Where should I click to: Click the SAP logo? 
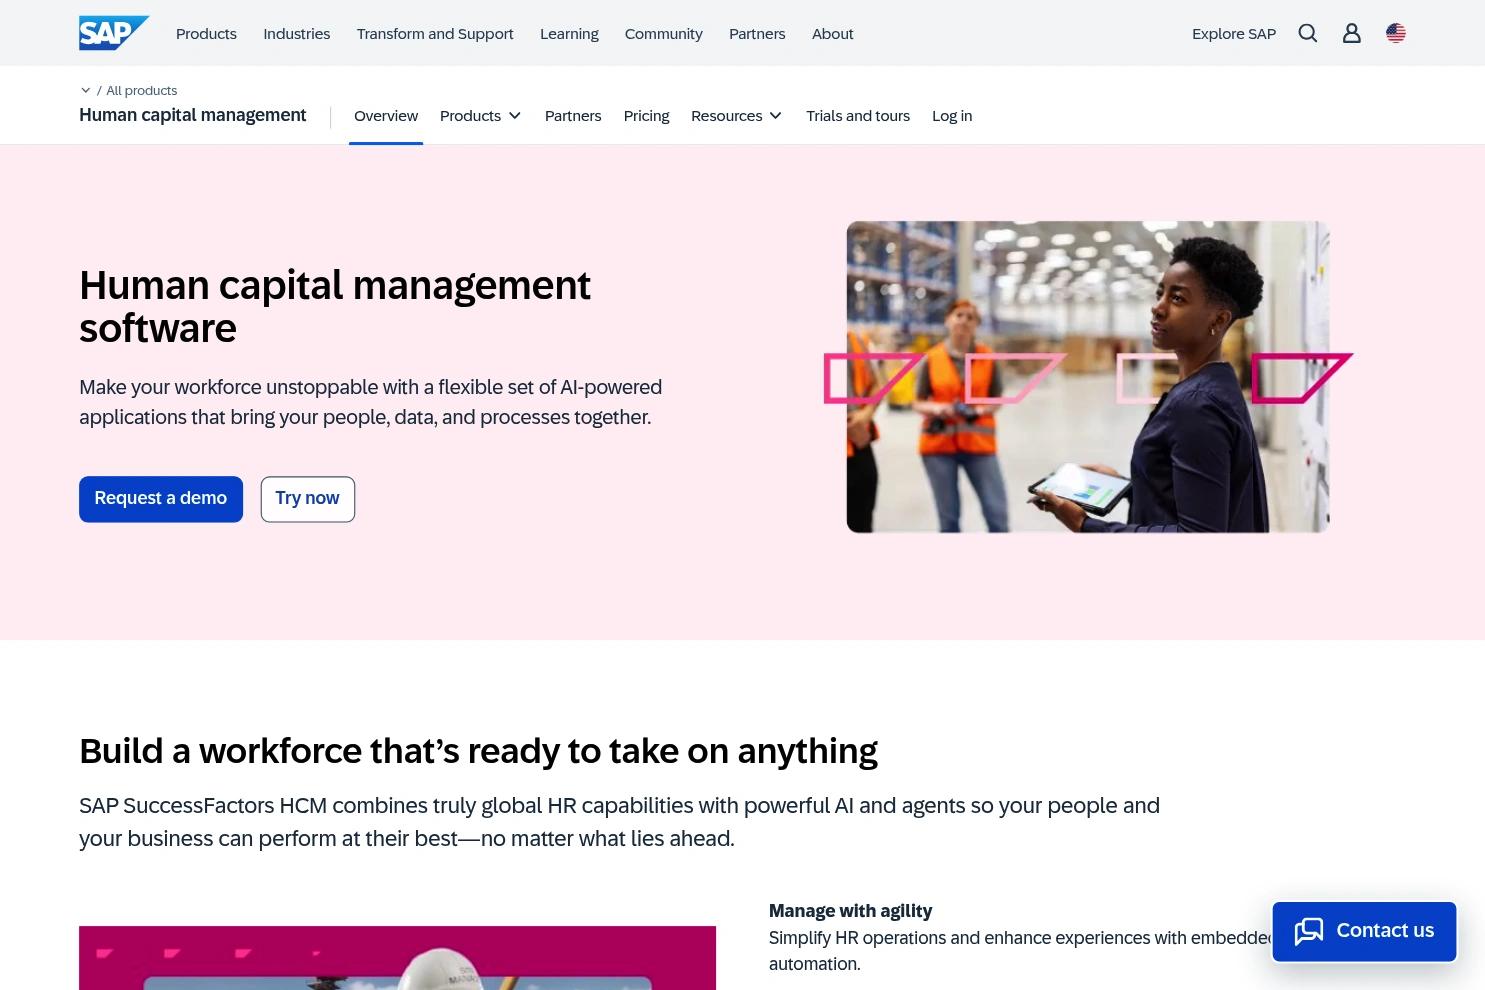(x=114, y=33)
